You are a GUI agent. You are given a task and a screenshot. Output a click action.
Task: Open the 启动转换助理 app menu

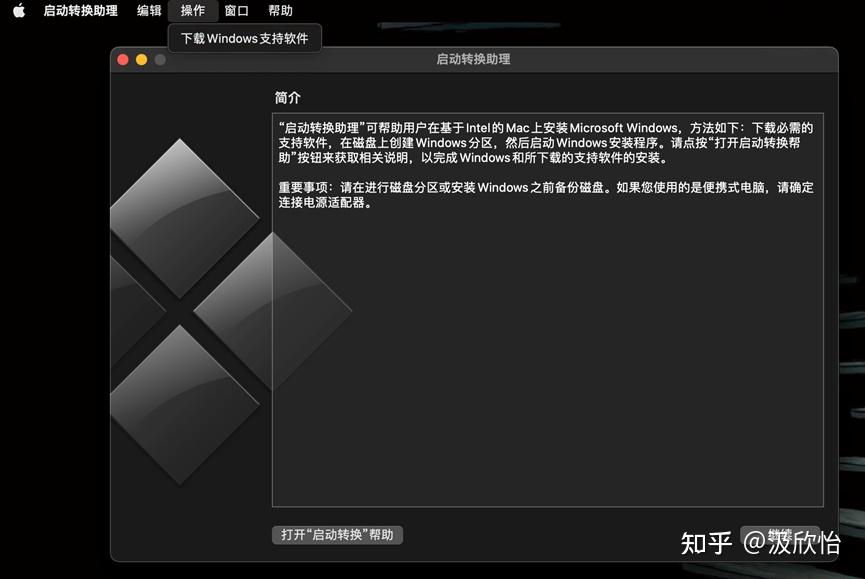[x=81, y=10]
